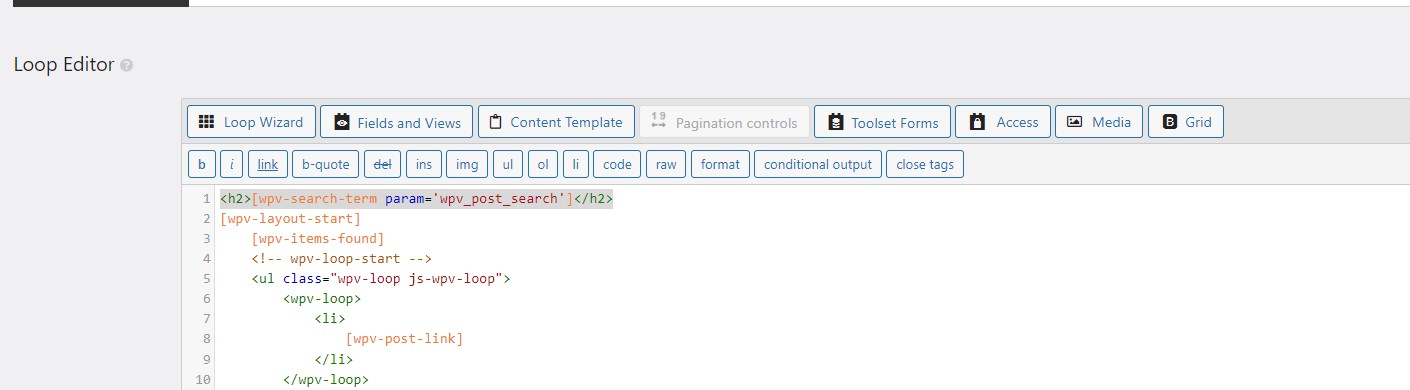Open the Grid button
The width and height of the screenshot is (1410, 390).
(x=1186, y=122)
